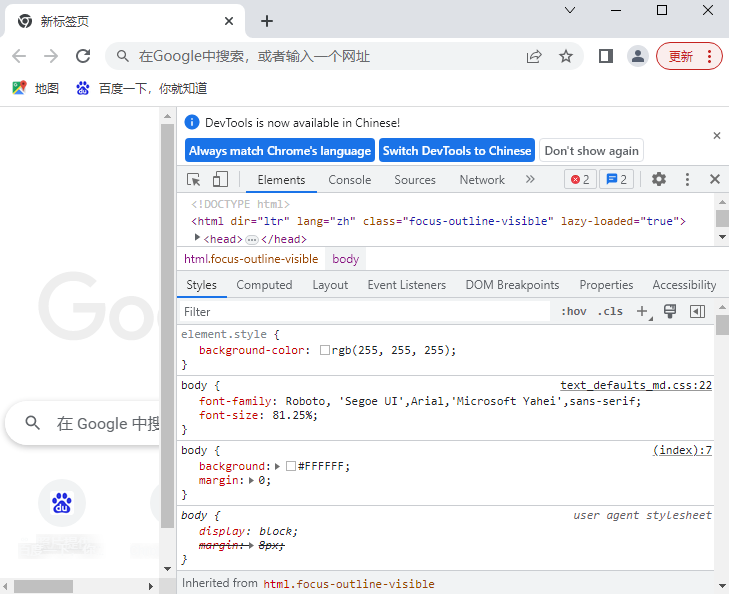Click html.focus-outline-visible in Inherited from

coord(349,584)
